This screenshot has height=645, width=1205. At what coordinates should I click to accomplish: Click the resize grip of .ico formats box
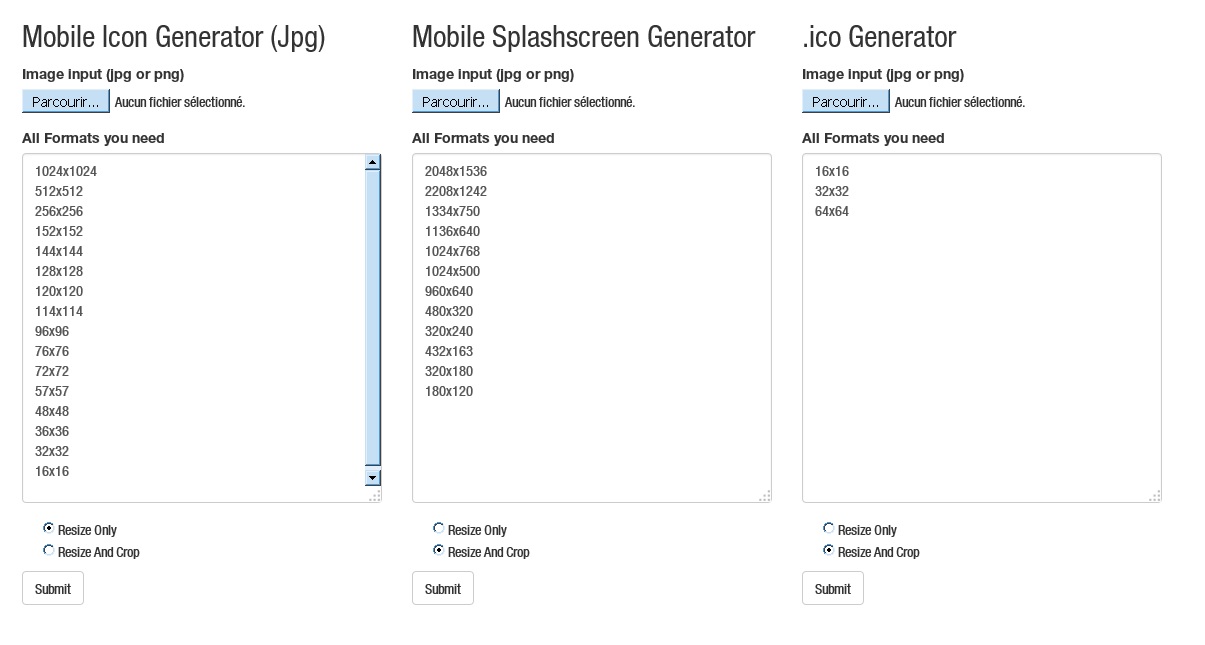[x=1156, y=495]
